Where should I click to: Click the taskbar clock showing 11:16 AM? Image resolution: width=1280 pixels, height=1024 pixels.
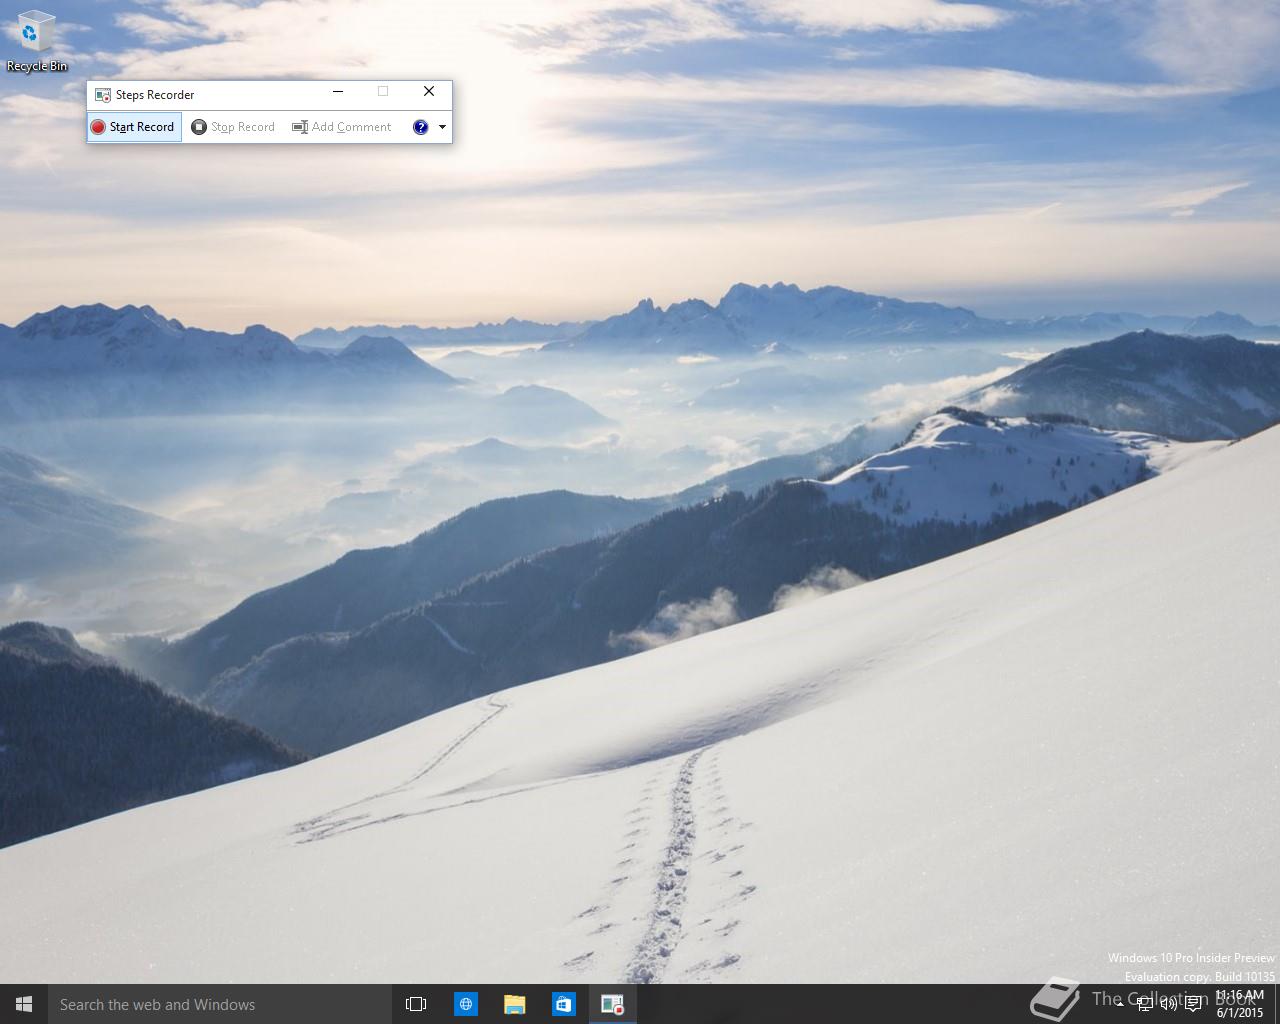pyautogui.click(x=1240, y=1004)
